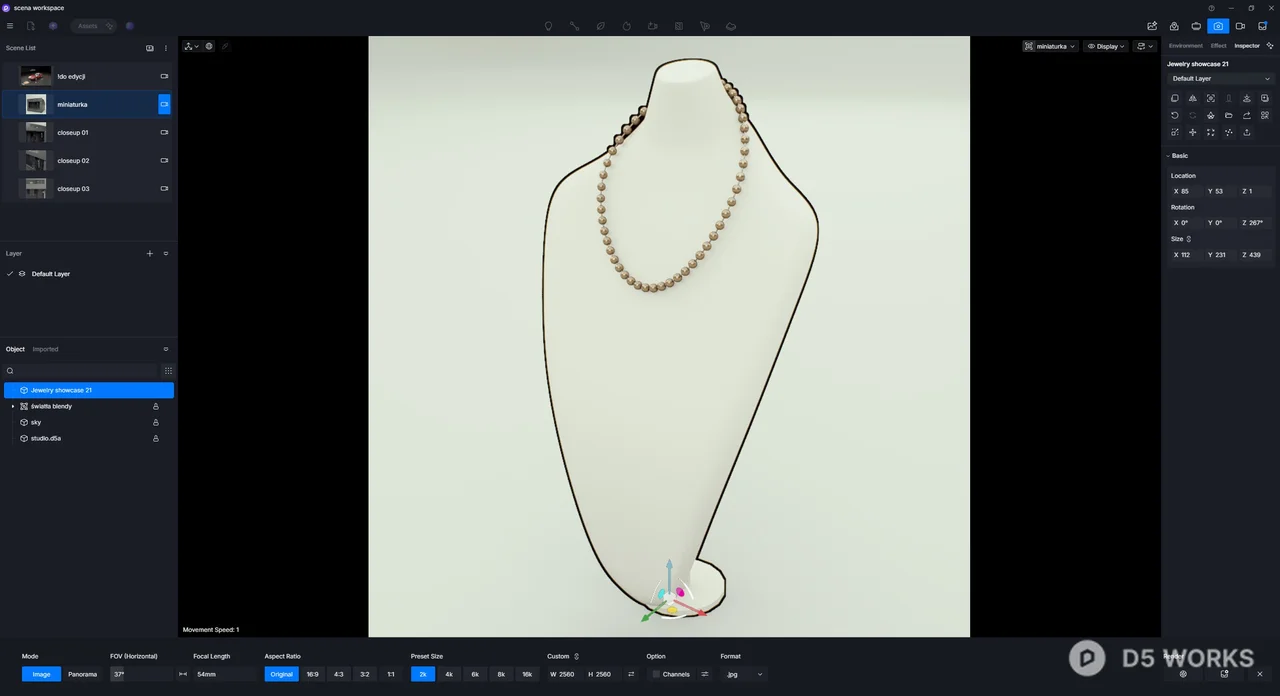Viewport: 1280px width, 696px height.
Task: Choose 1:1 aspect ratio
Action: point(390,674)
